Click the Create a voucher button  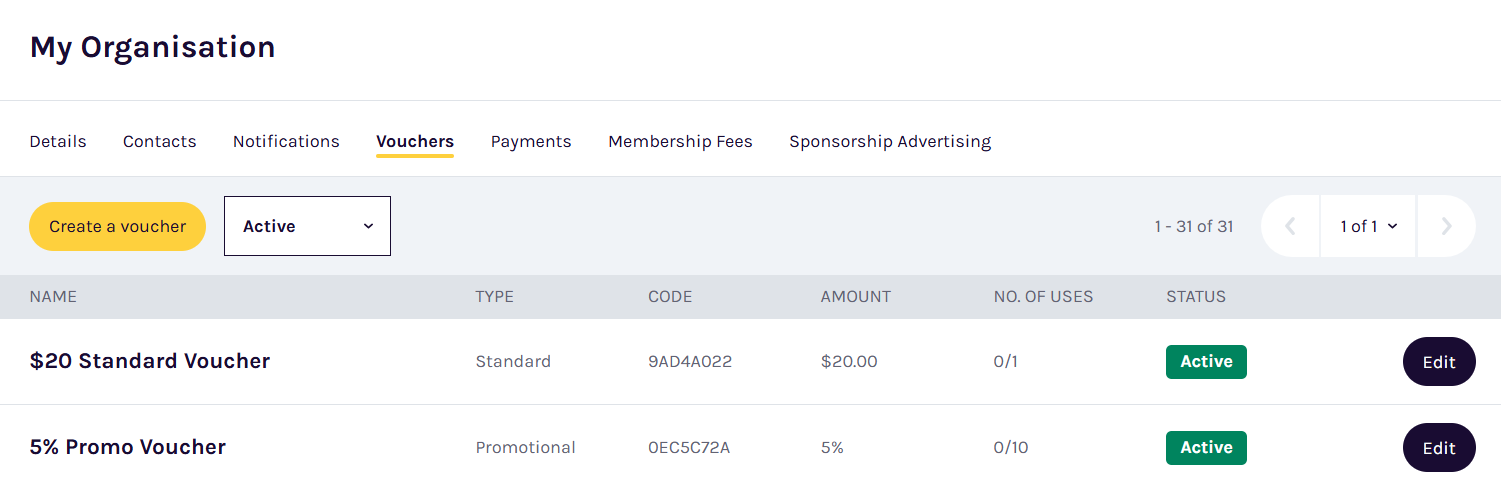[x=117, y=227]
